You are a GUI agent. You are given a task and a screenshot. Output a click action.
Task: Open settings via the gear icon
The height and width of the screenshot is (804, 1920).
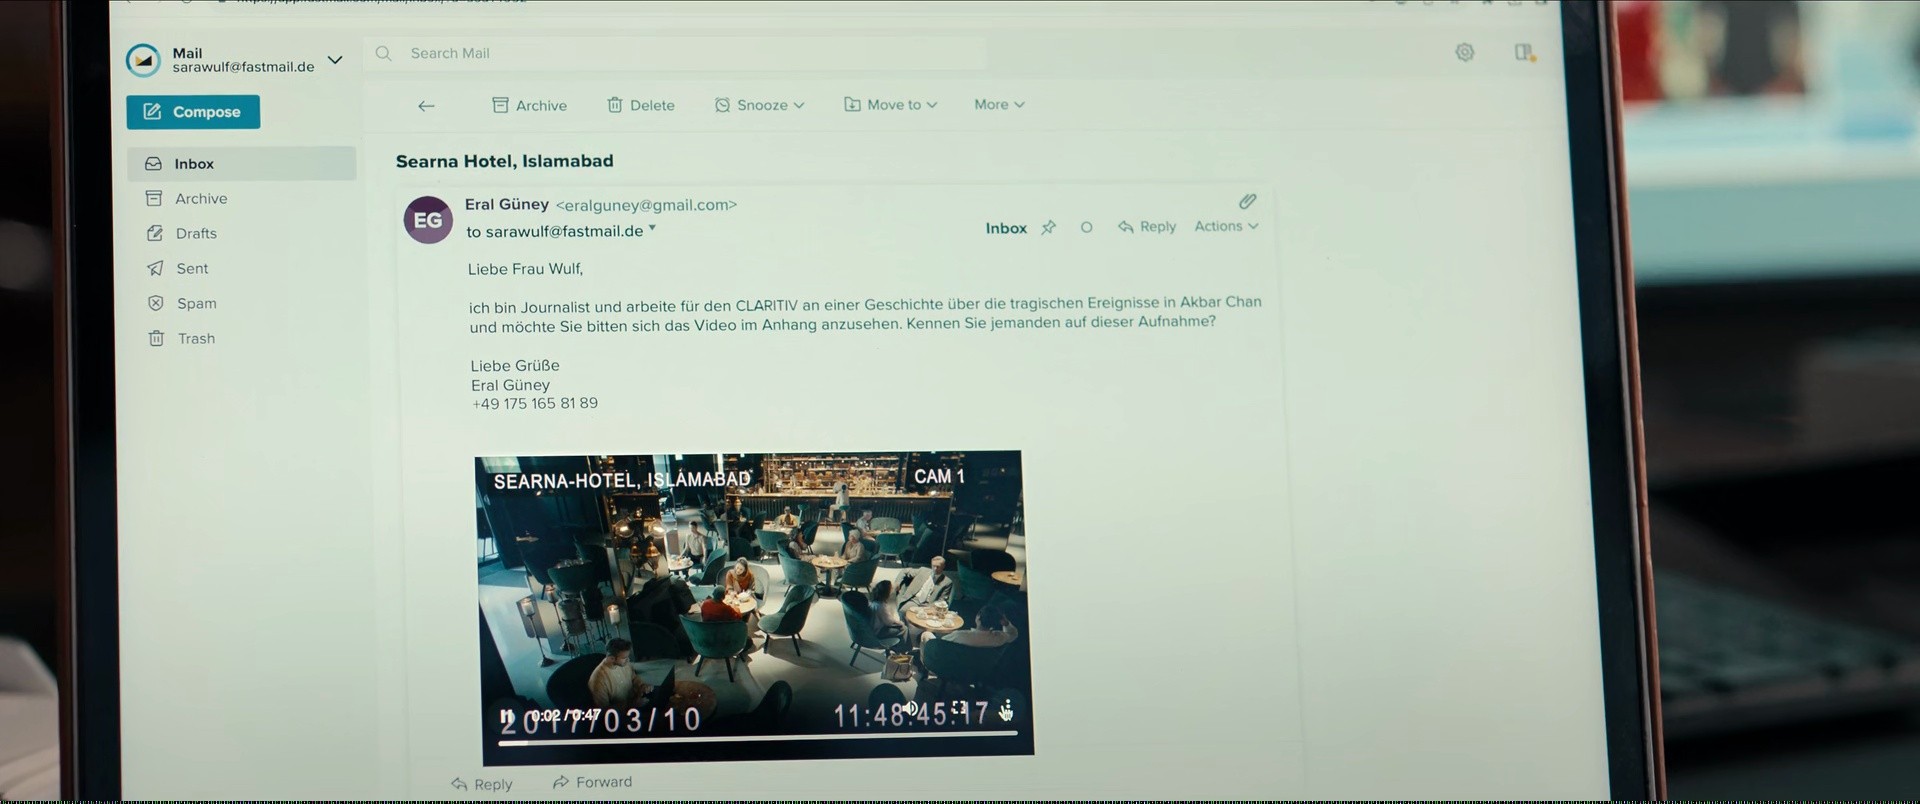pyautogui.click(x=1464, y=52)
